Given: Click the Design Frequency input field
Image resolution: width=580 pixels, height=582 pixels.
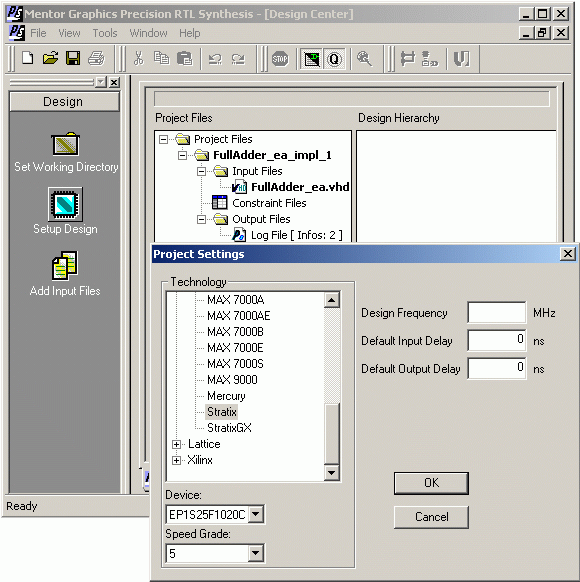Looking at the screenshot, I should (497, 313).
